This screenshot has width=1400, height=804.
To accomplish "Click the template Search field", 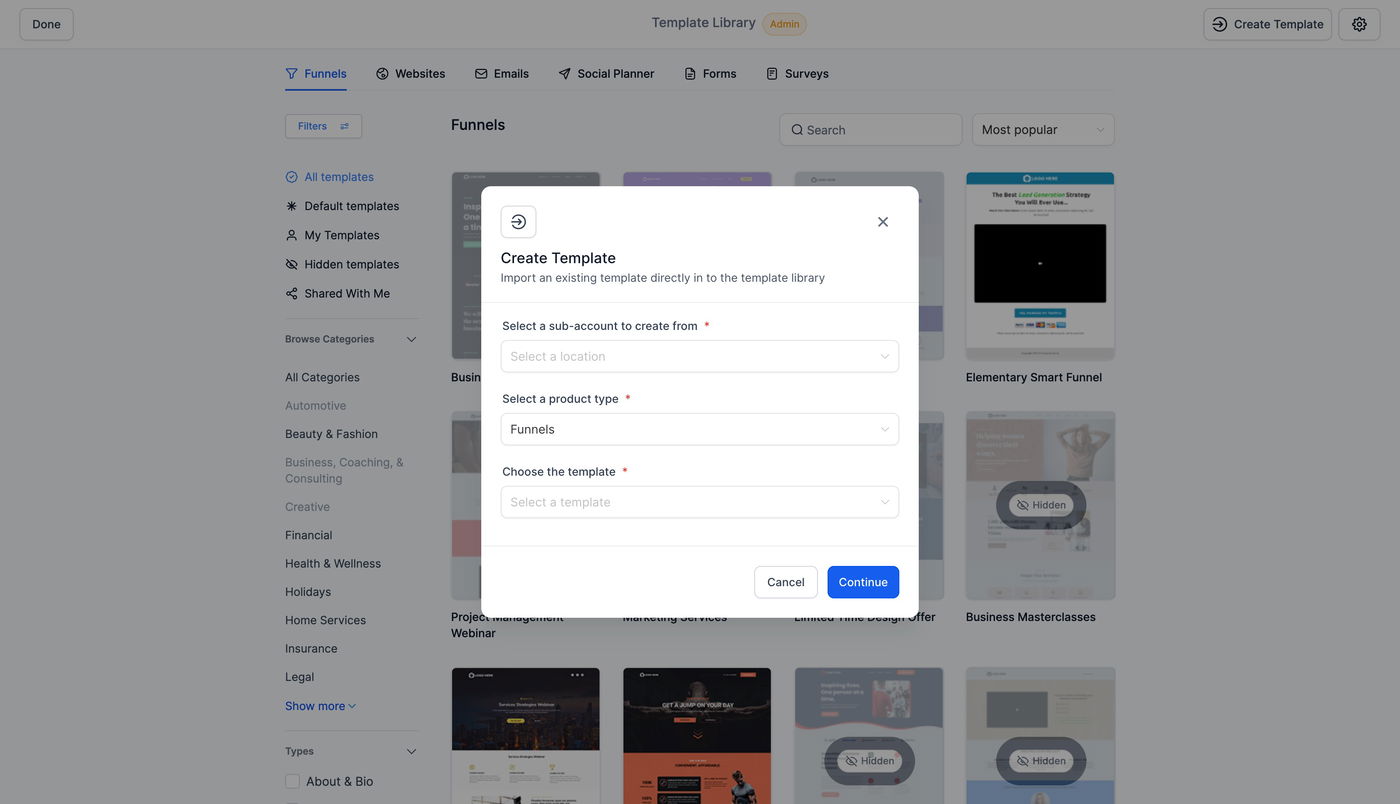I will 871,130.
